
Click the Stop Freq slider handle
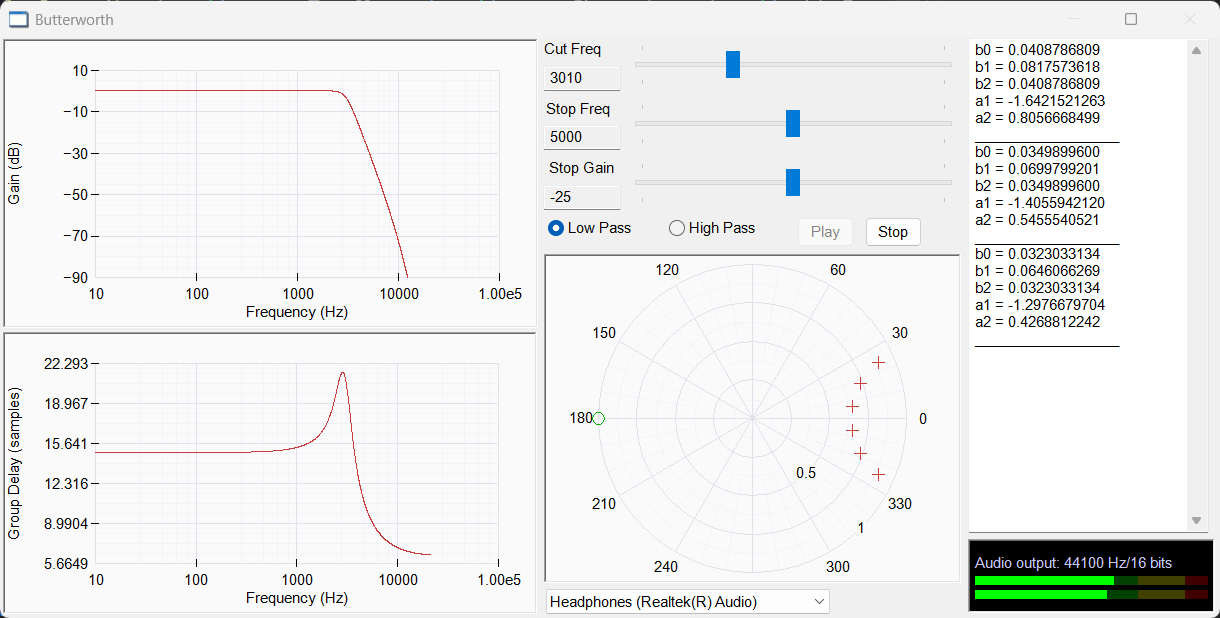tap(793, 123)
